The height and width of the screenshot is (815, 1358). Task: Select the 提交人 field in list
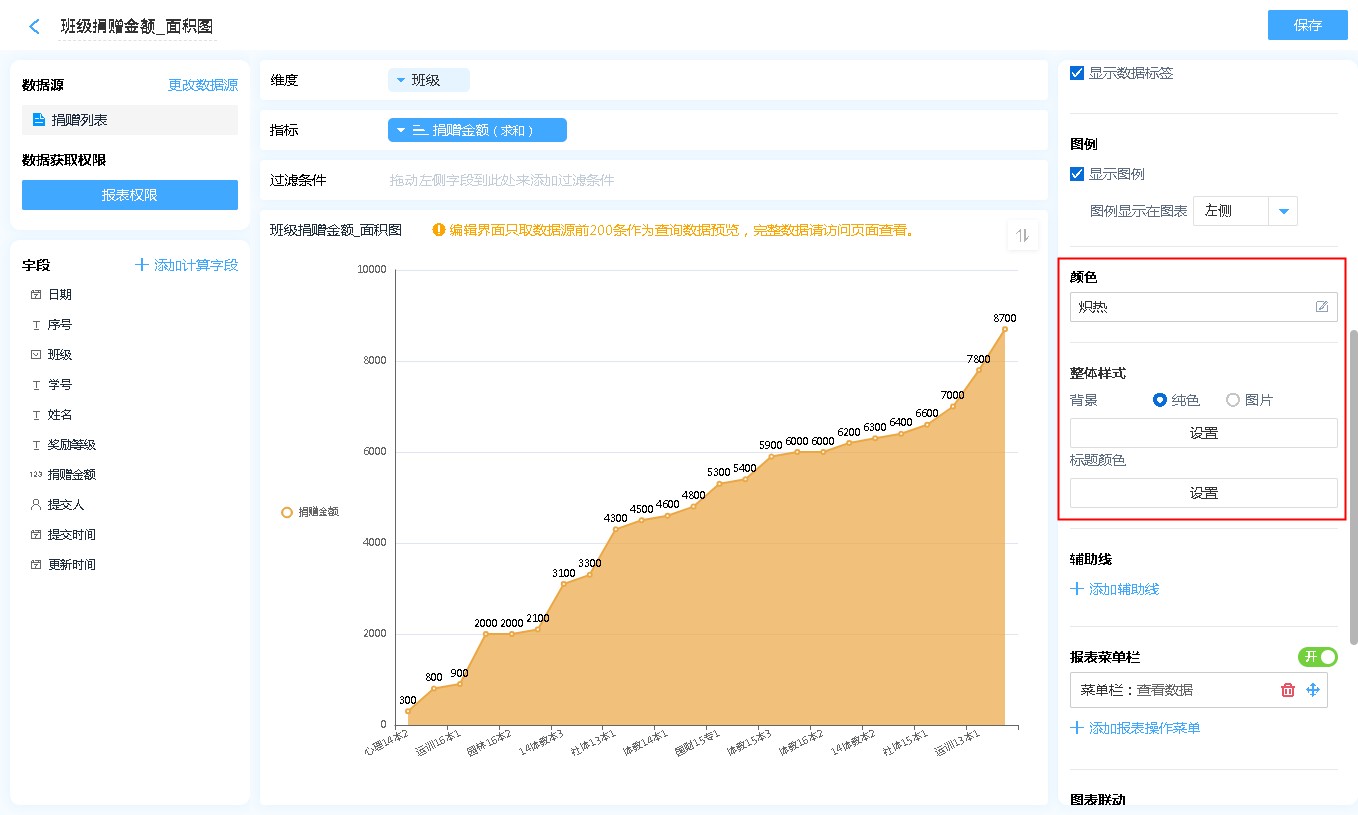click(x=66, y=505)
